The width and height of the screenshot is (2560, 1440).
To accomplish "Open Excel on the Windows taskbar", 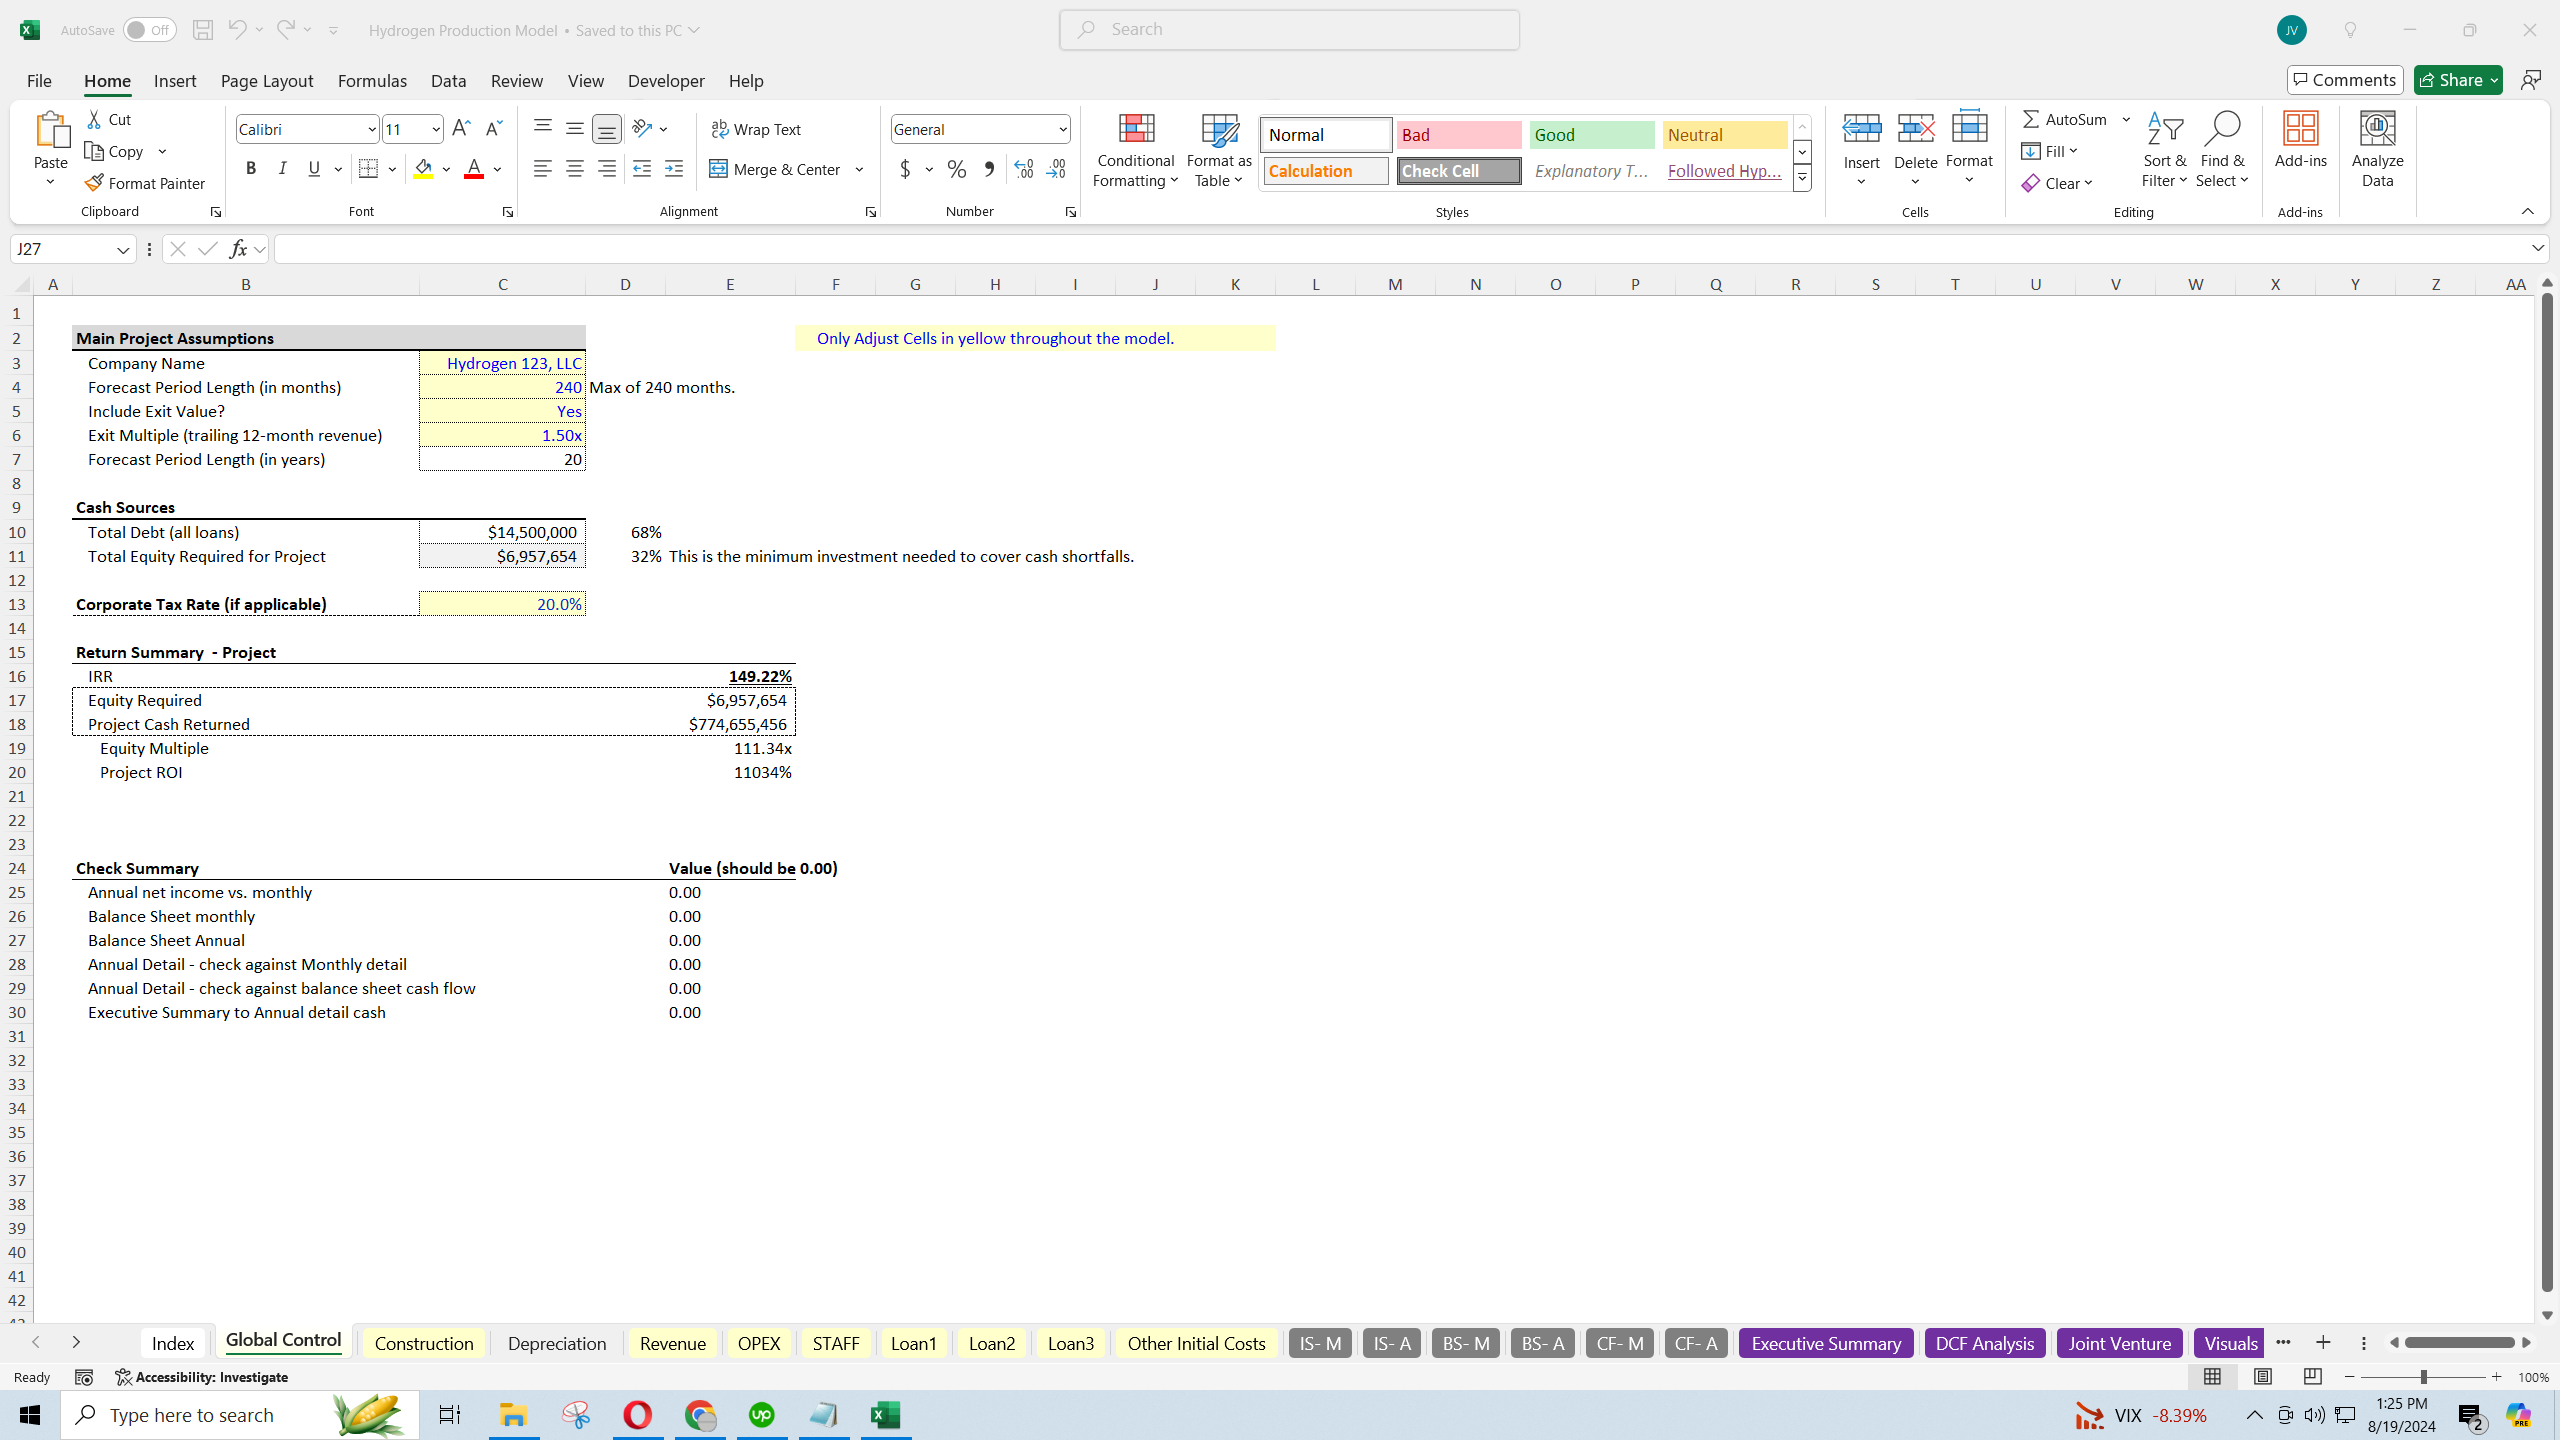I will pos(886,1415).
